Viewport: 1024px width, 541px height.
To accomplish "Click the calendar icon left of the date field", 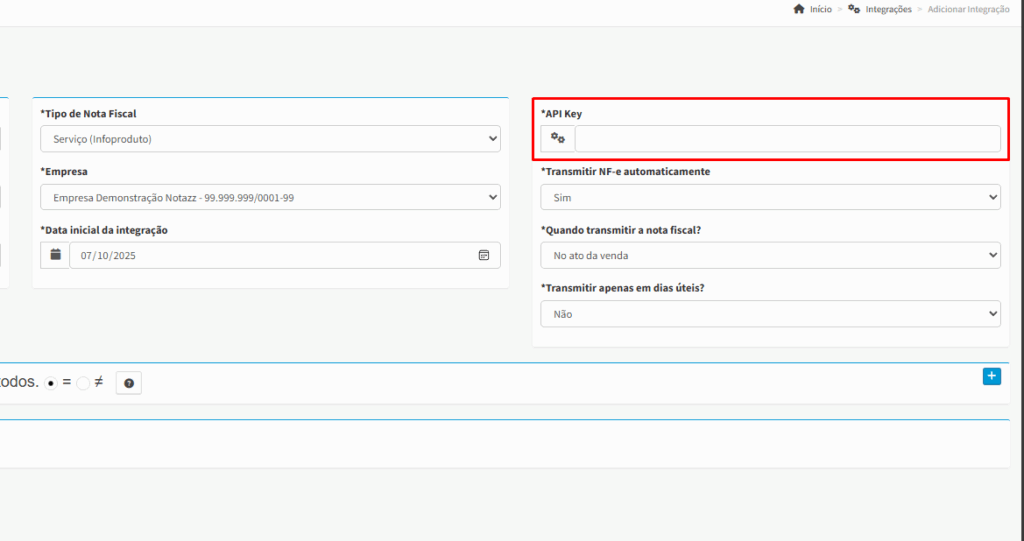I will click(x=56, y=255).
